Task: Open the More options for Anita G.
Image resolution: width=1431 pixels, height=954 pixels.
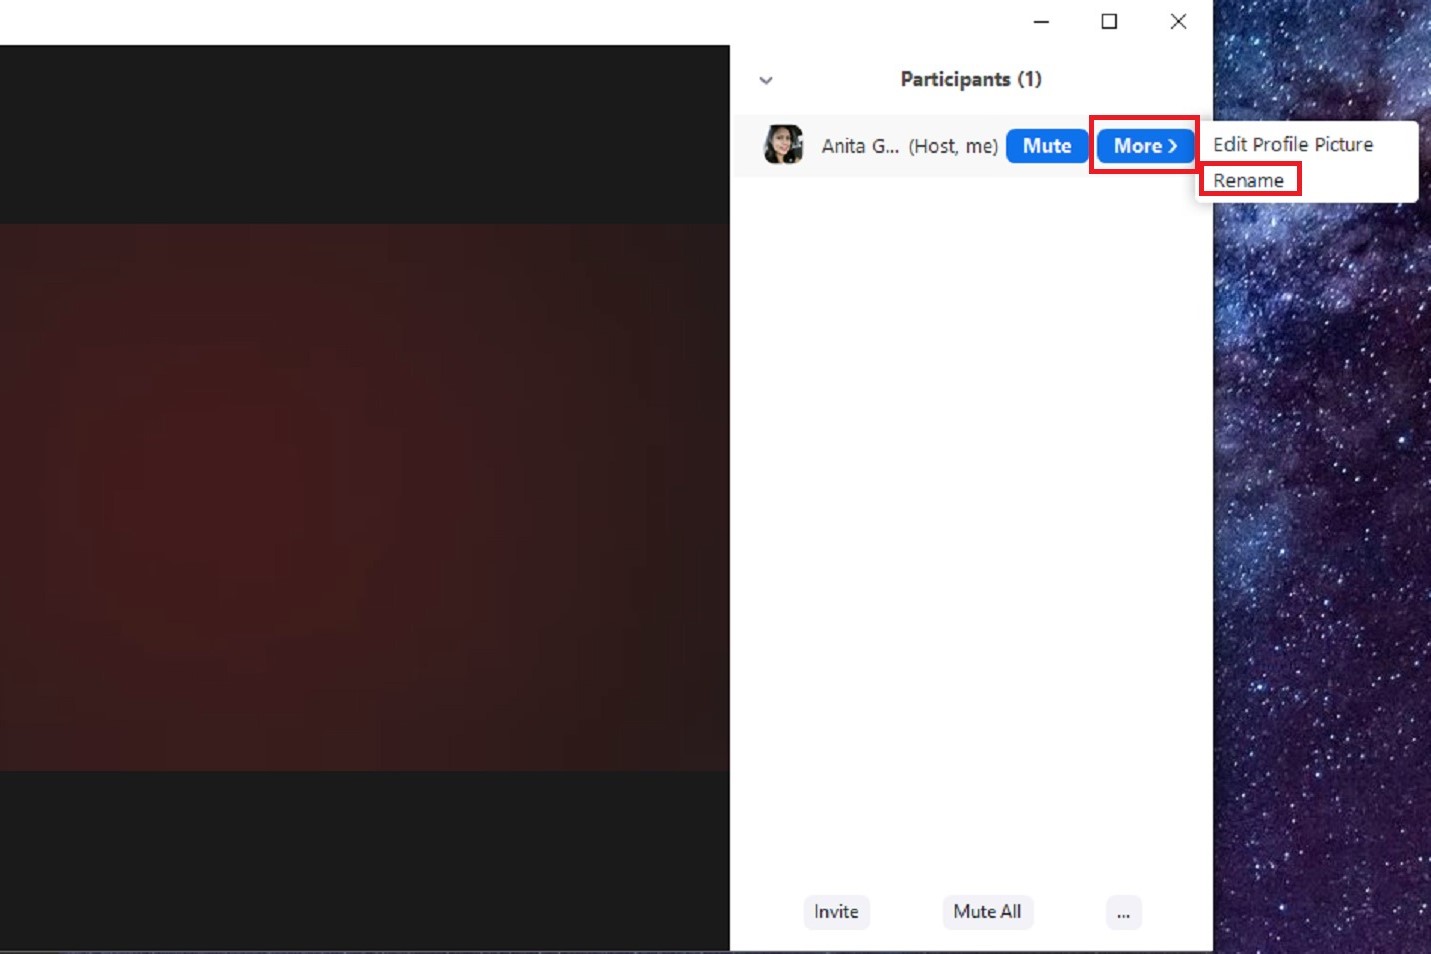Action: tap(1145, 146)
